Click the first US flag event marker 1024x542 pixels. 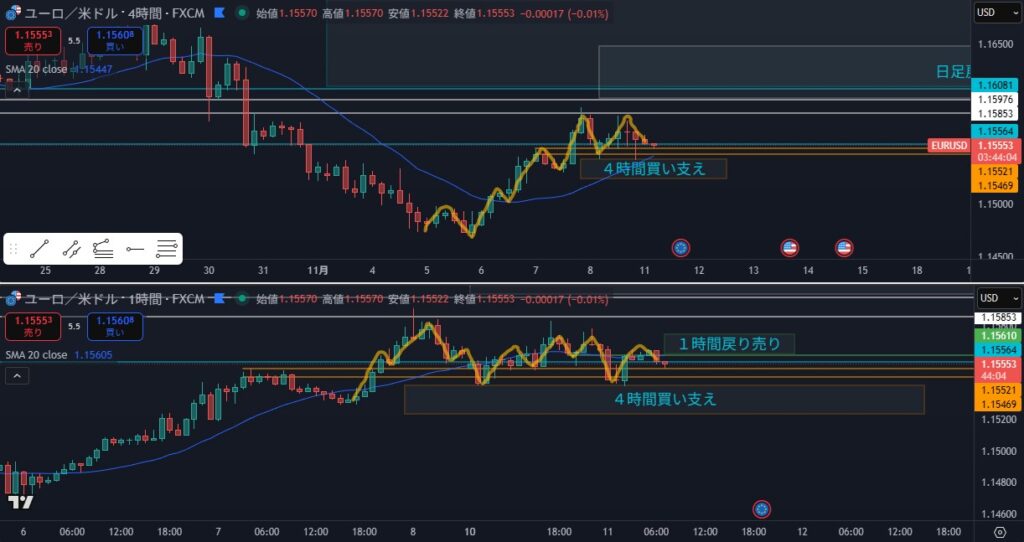(790, 247)
